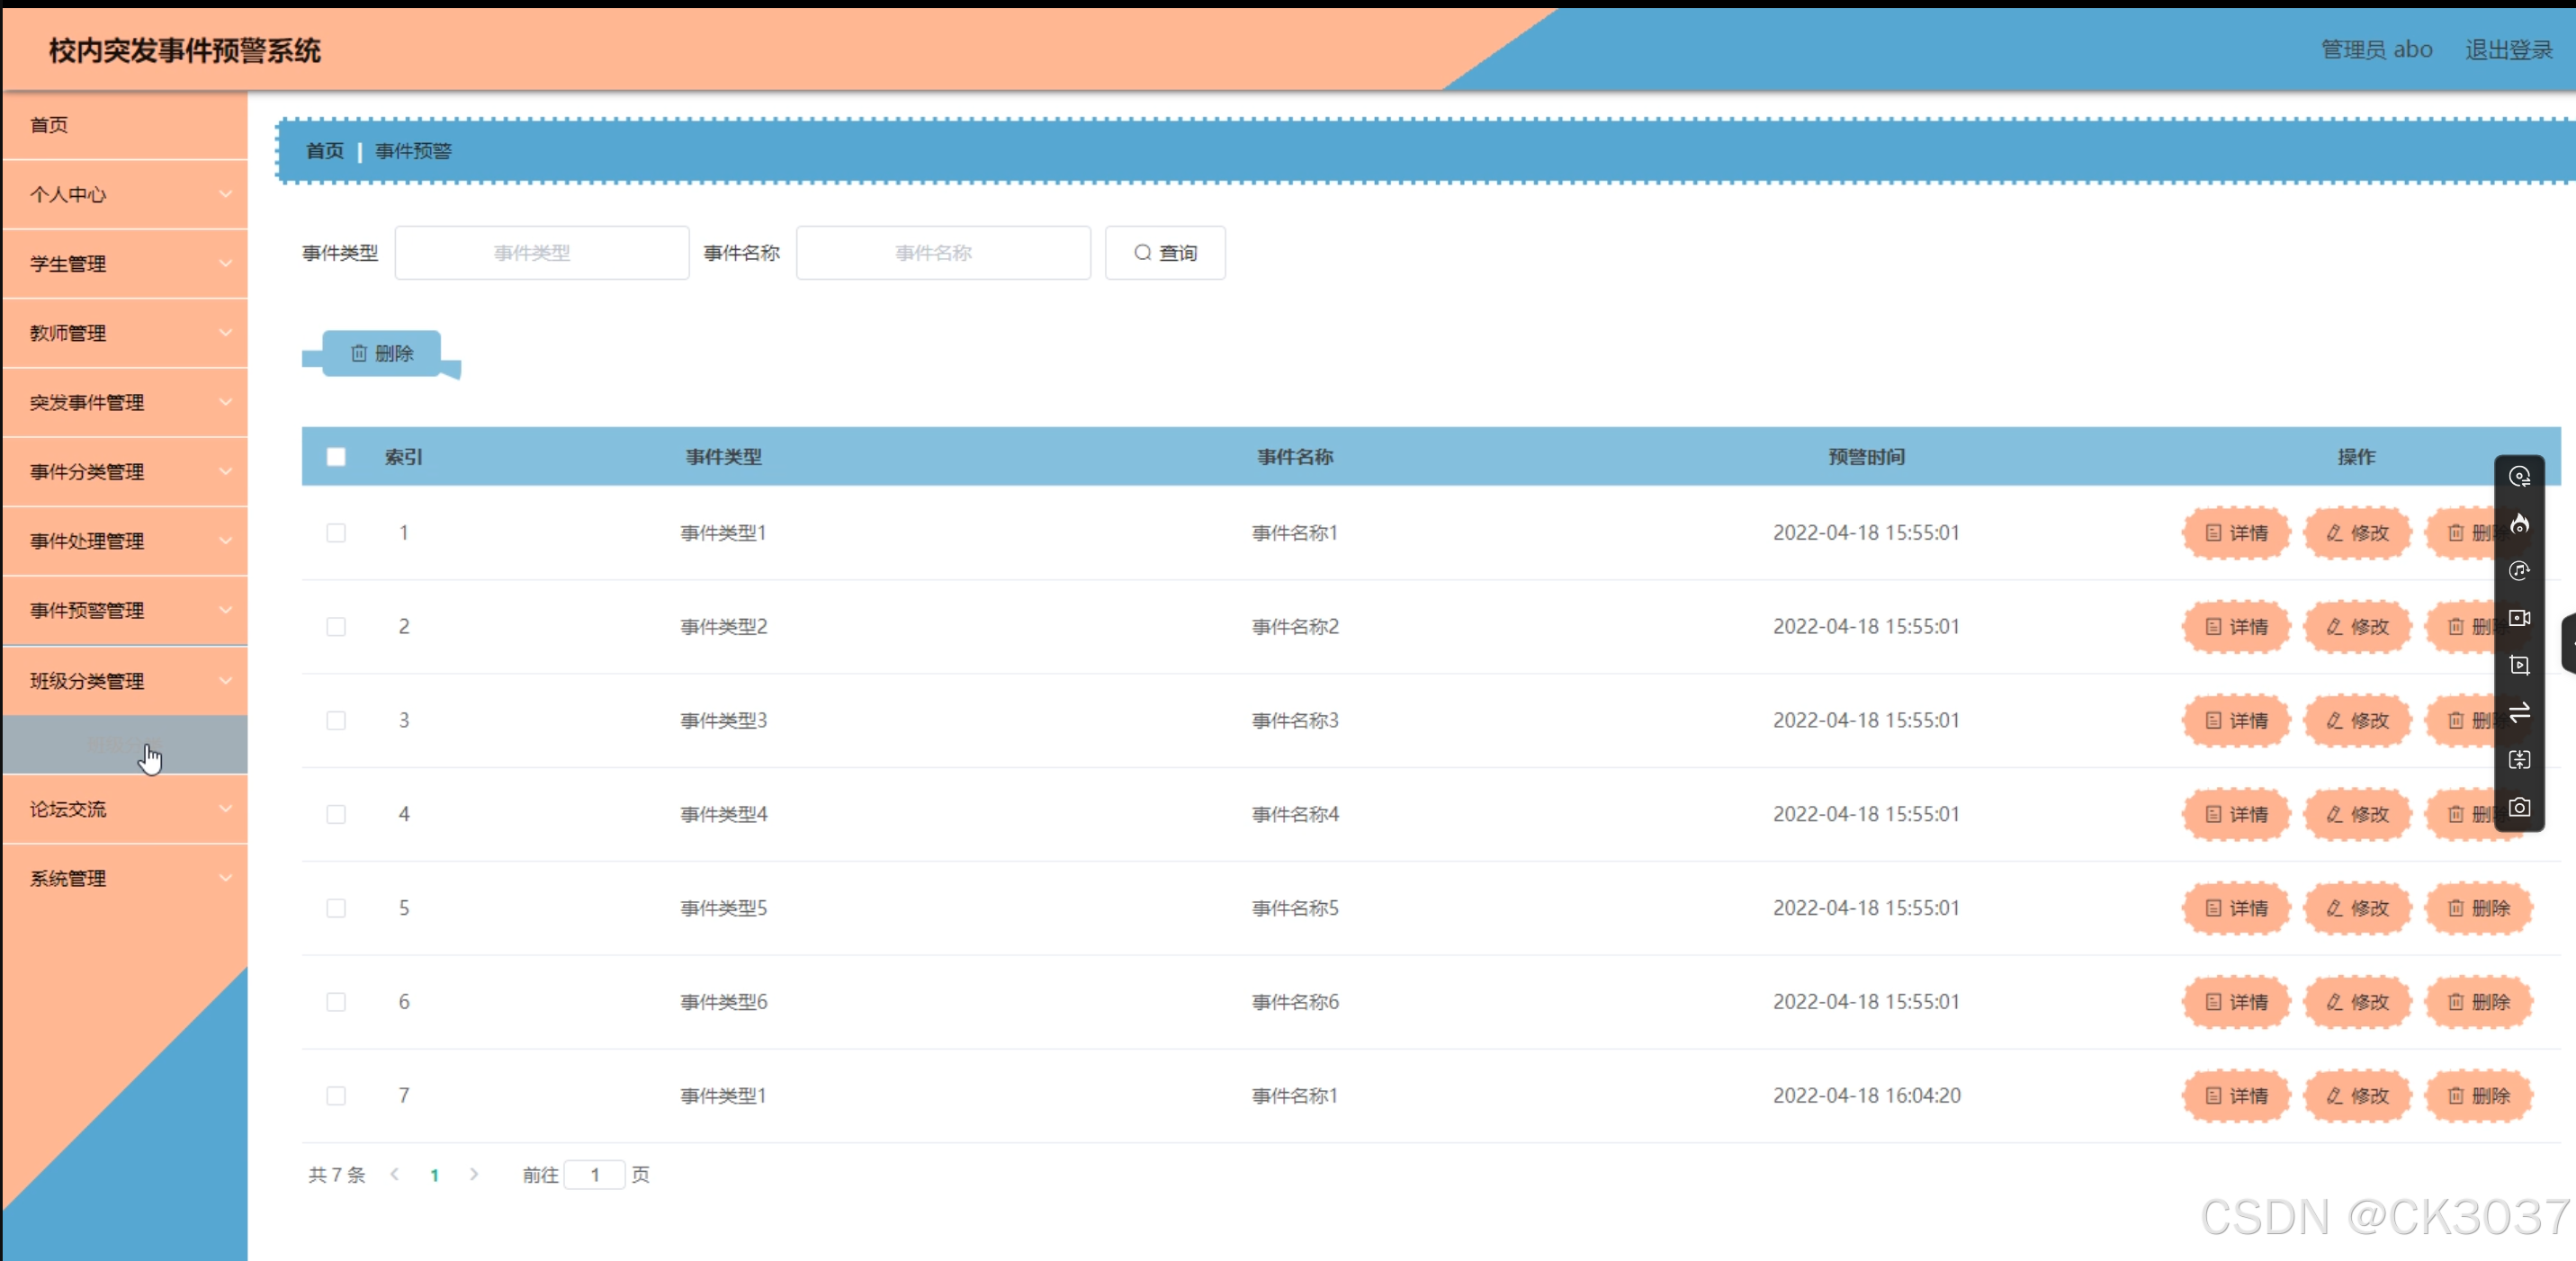Viewport: 2576px width, 1261px height.
Task: Toggle the select-all checkbox in table header
Action: (336, 457)
